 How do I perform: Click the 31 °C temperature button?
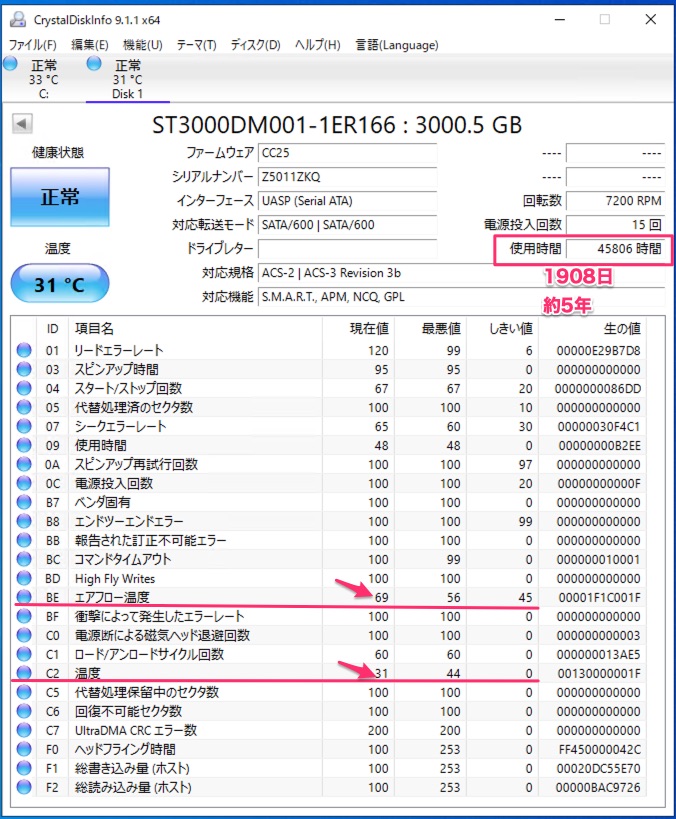coord(60,284)
